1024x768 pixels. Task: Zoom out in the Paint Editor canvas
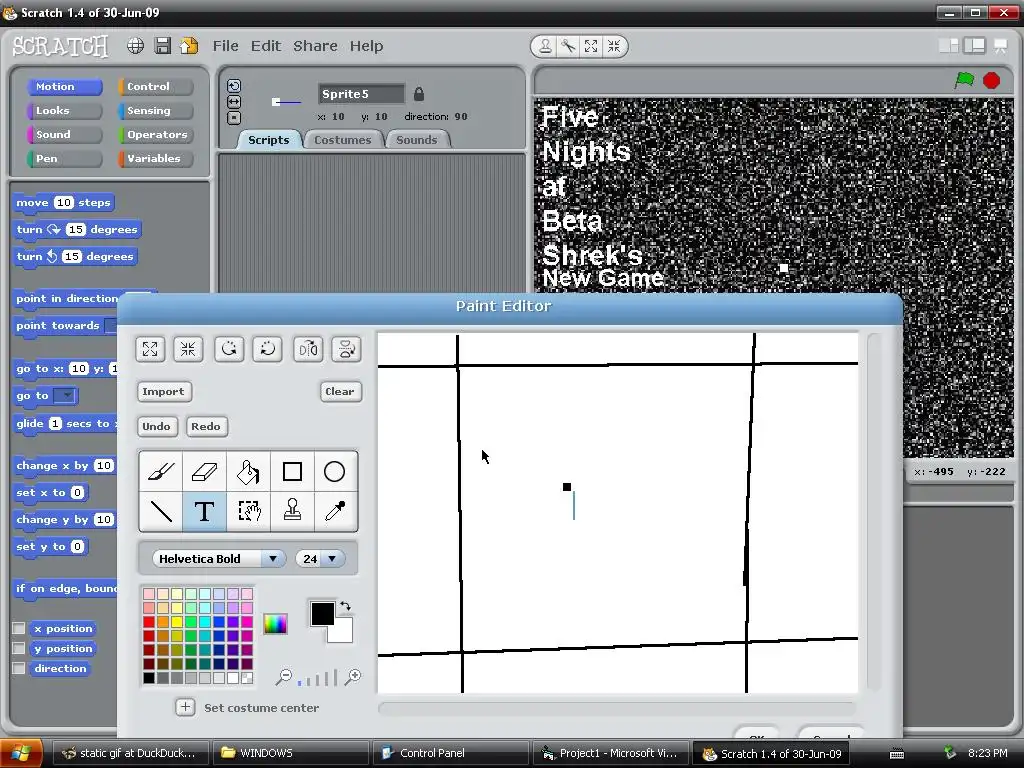(283, 677)
